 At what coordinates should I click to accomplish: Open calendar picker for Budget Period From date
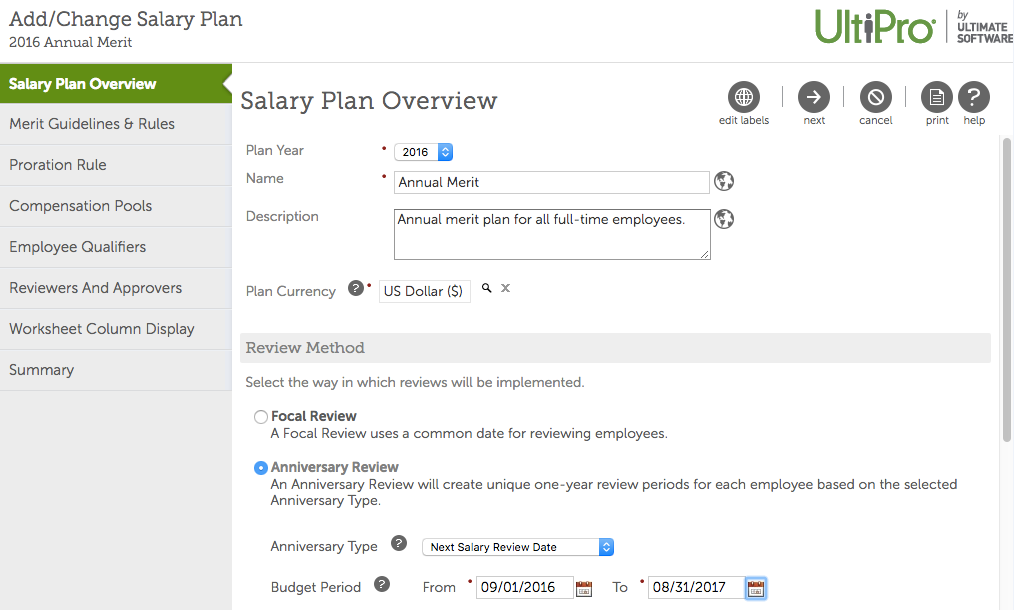pos(584,588)
